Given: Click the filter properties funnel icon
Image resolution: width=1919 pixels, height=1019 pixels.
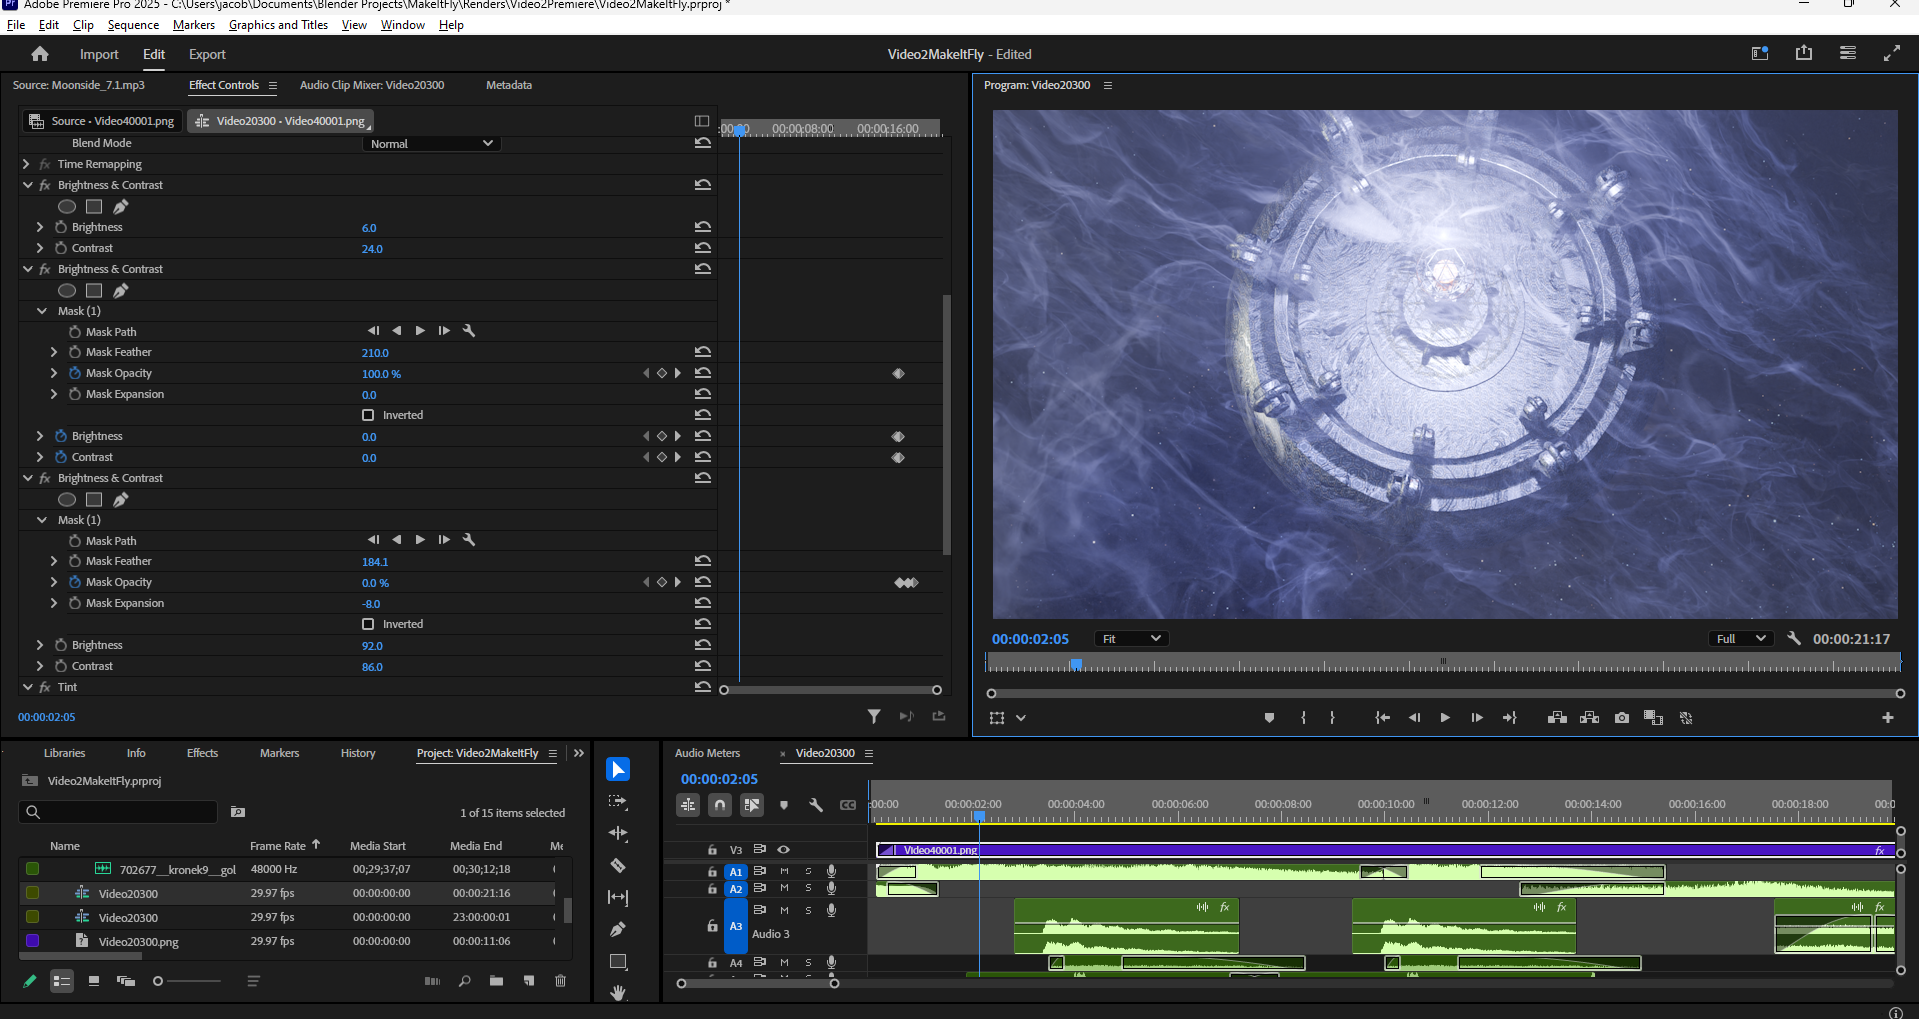Looking at the screenshot, I should [874, 716].
